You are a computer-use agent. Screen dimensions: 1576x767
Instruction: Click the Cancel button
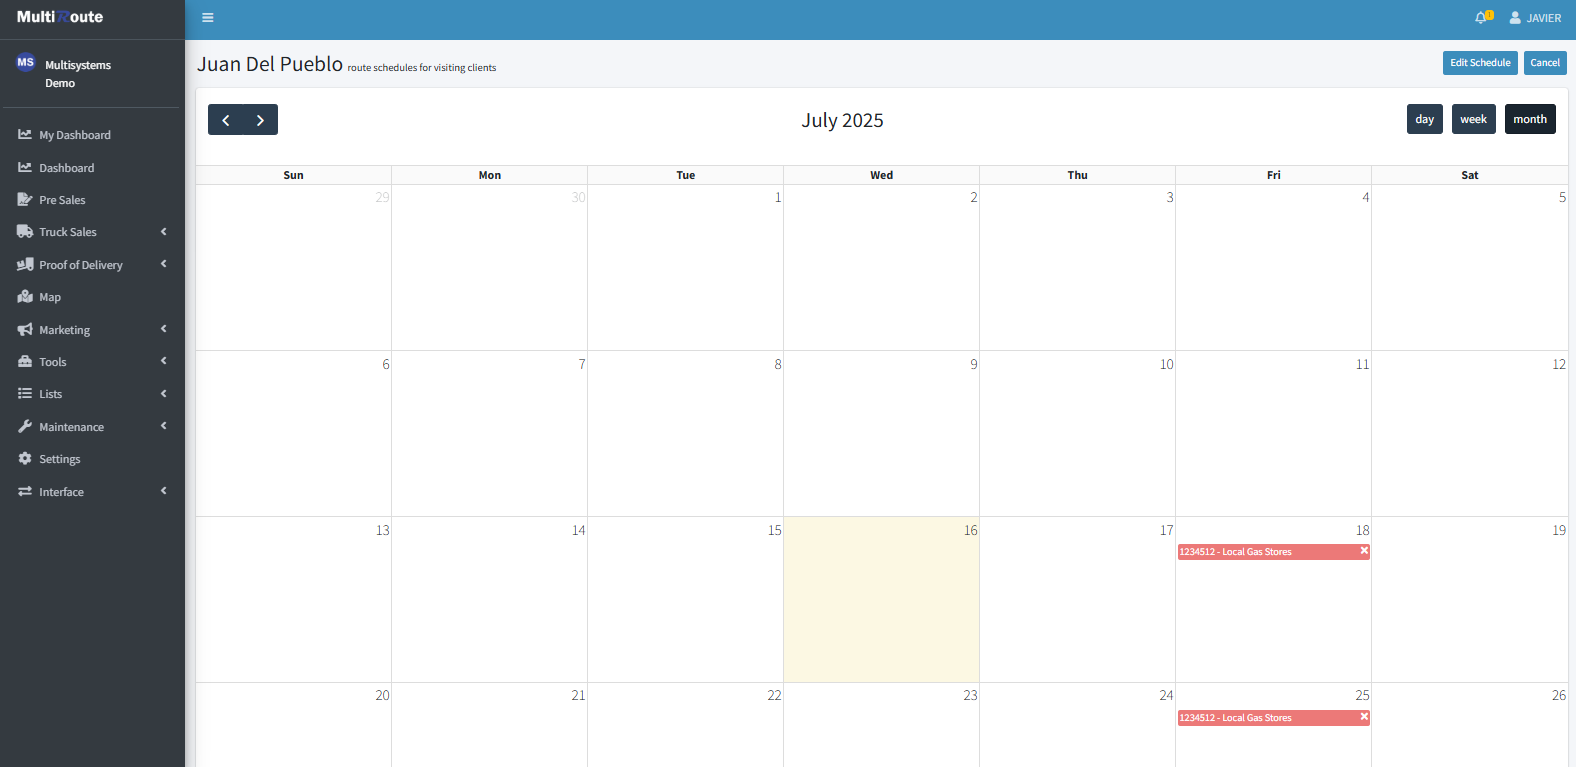(x=1544, y=63)
